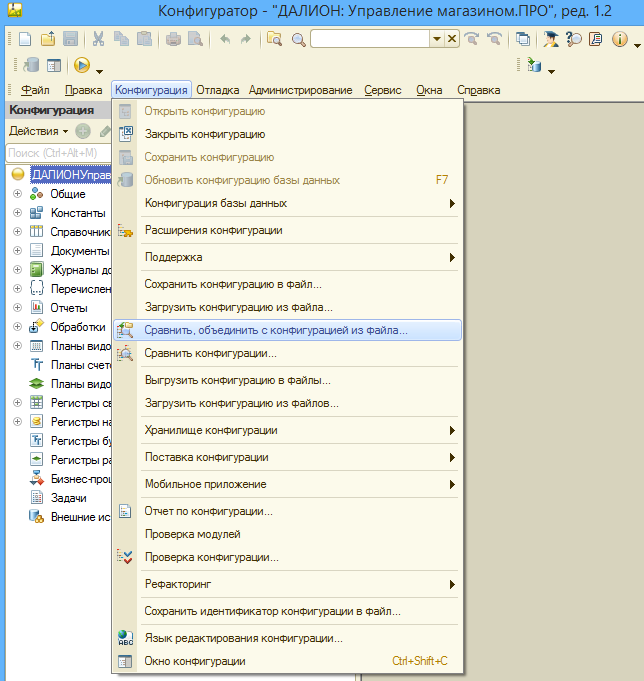Click the Copy toolbar icon
This screenshot has width=644, height=681.
pos(121,39)
